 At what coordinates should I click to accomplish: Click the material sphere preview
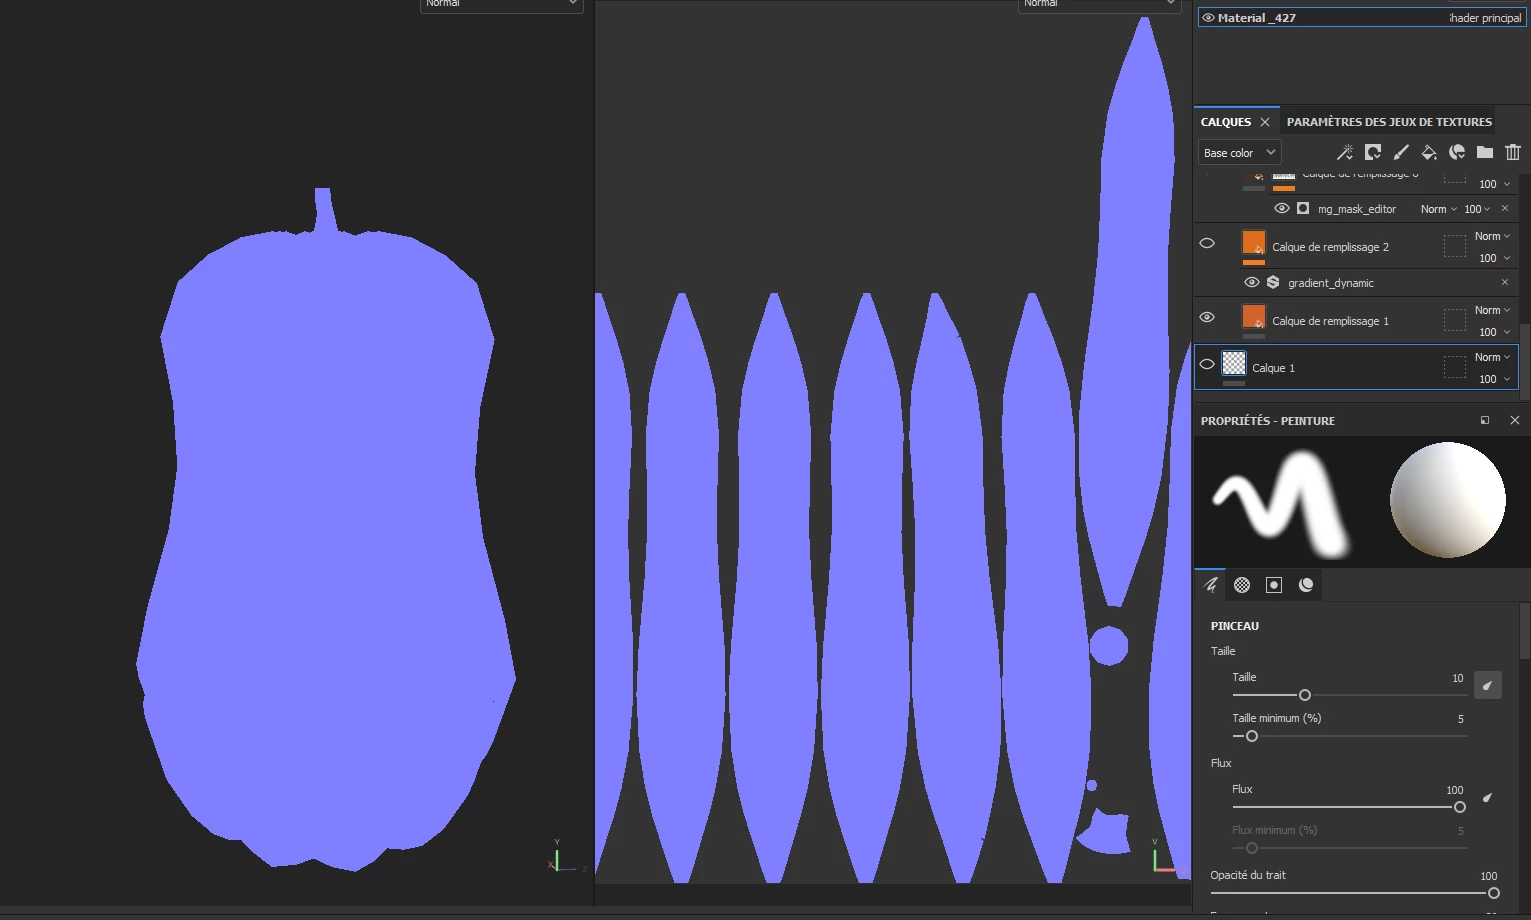pyautogui.click(x=1447, y=500)
